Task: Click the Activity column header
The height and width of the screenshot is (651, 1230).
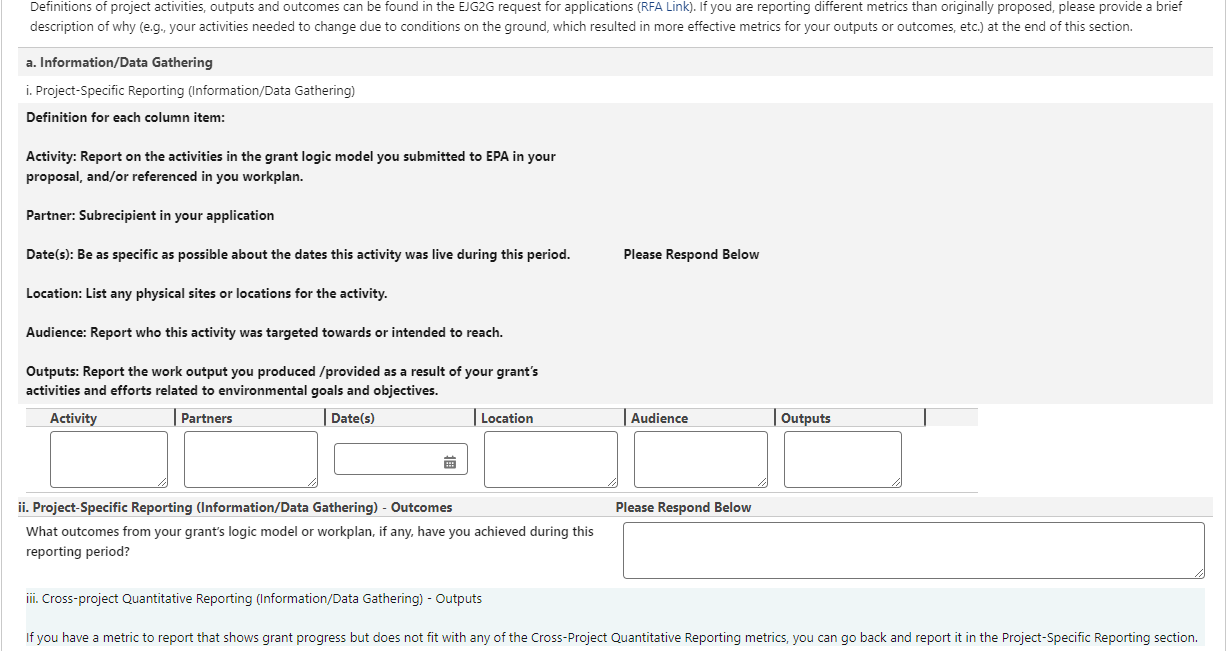Action: tap(73, 418)
